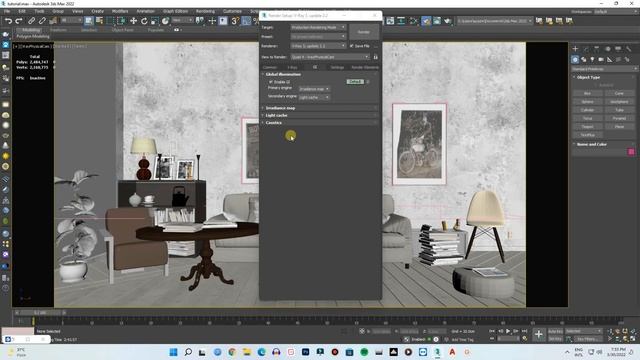
Task: Create a Box primitive
Action: [x=587, y=93]
